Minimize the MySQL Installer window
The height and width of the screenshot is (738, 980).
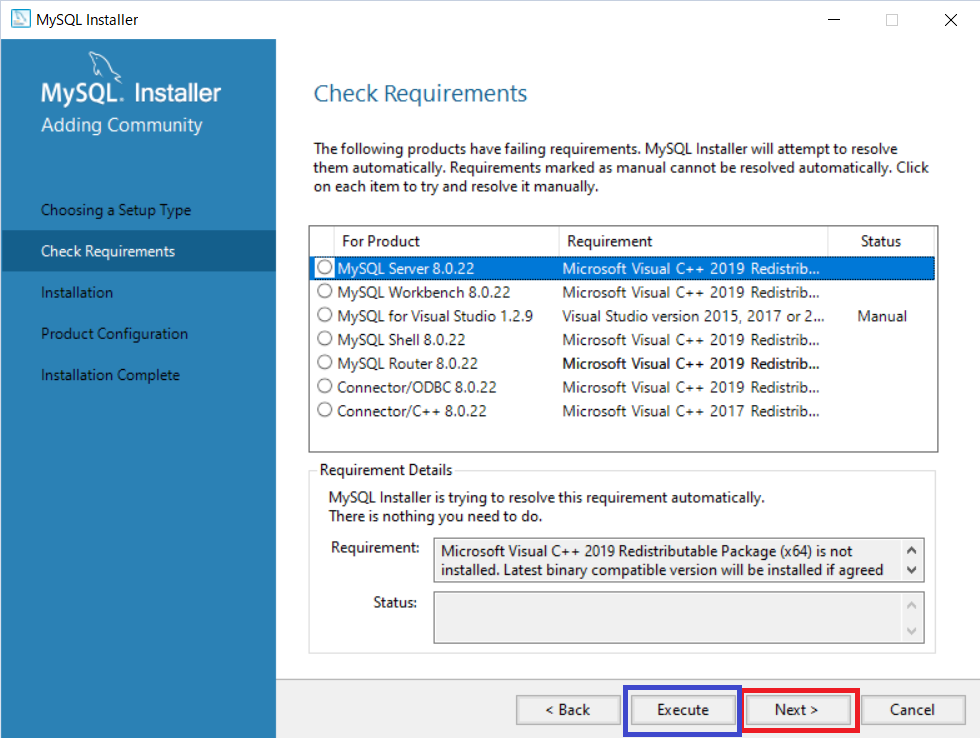click(x=834, y=19)
